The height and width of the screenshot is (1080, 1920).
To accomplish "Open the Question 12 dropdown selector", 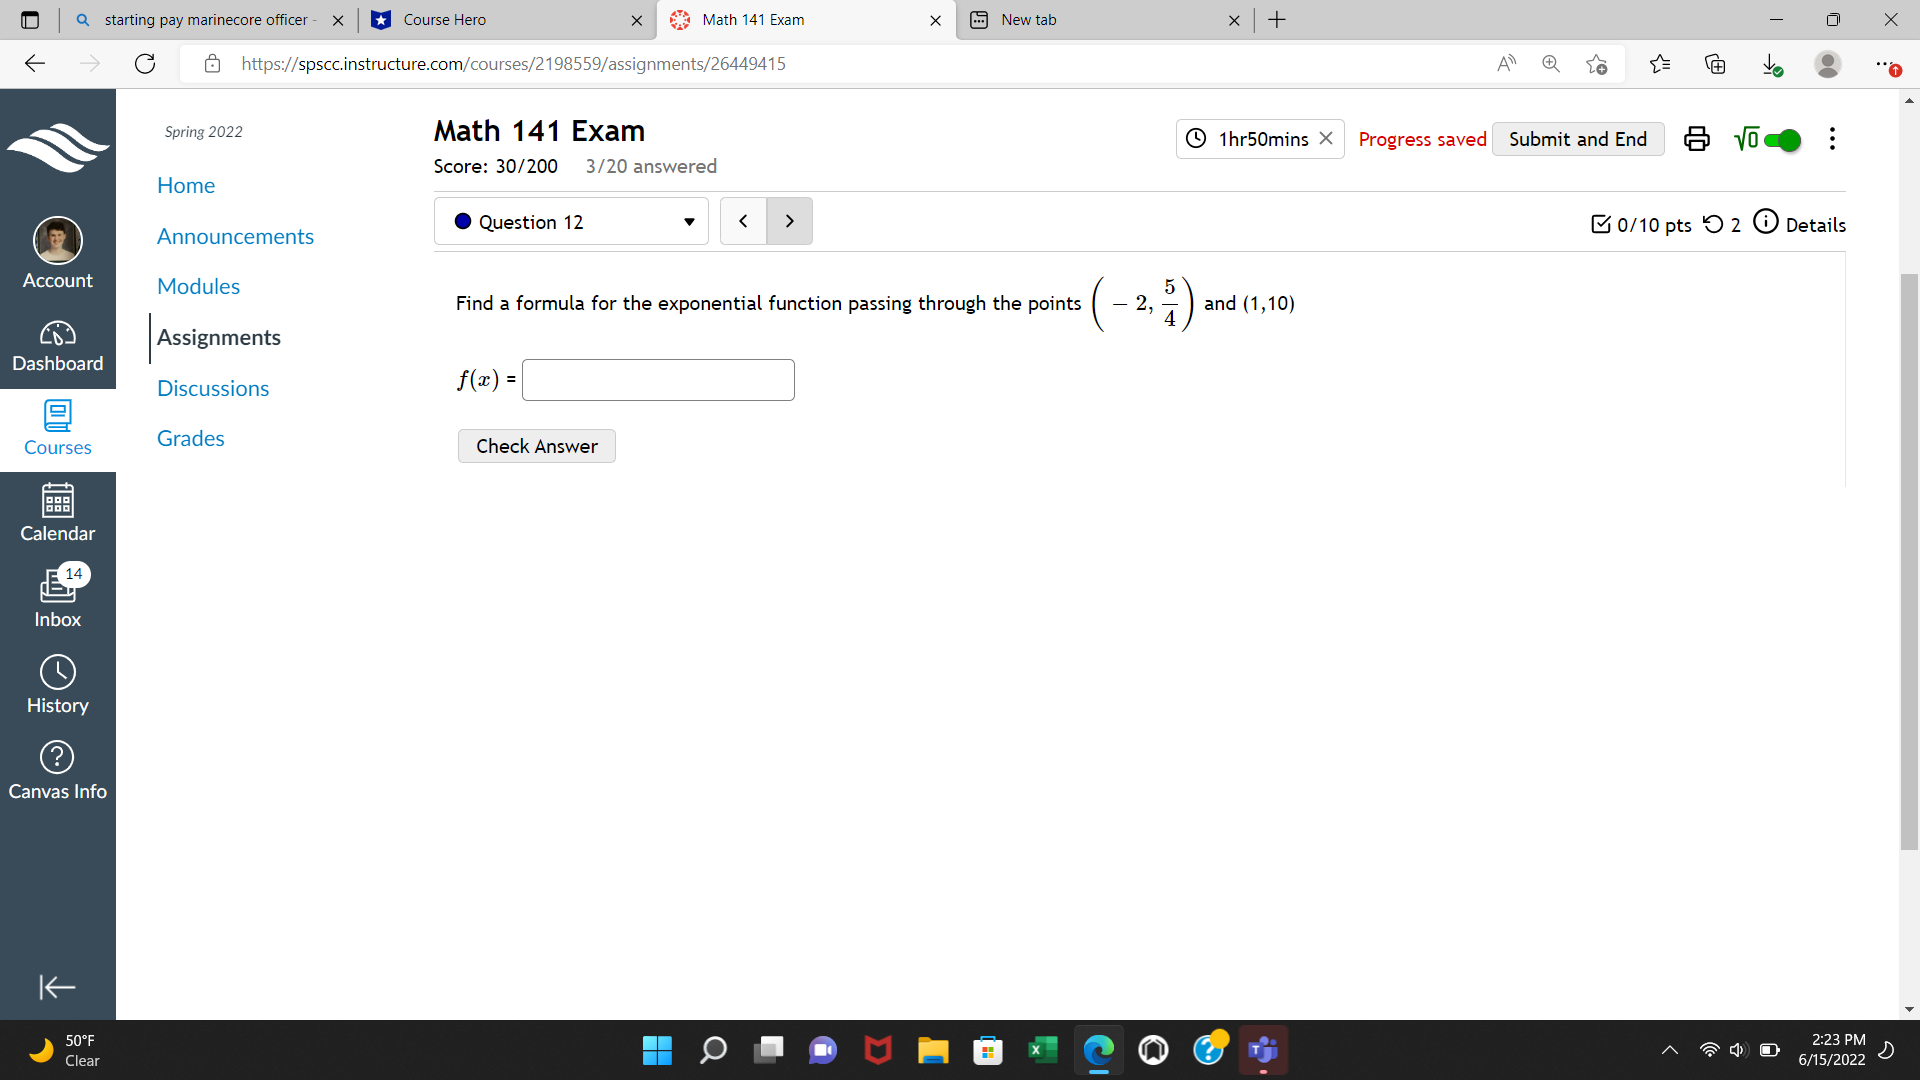I will tap(571, 222).
